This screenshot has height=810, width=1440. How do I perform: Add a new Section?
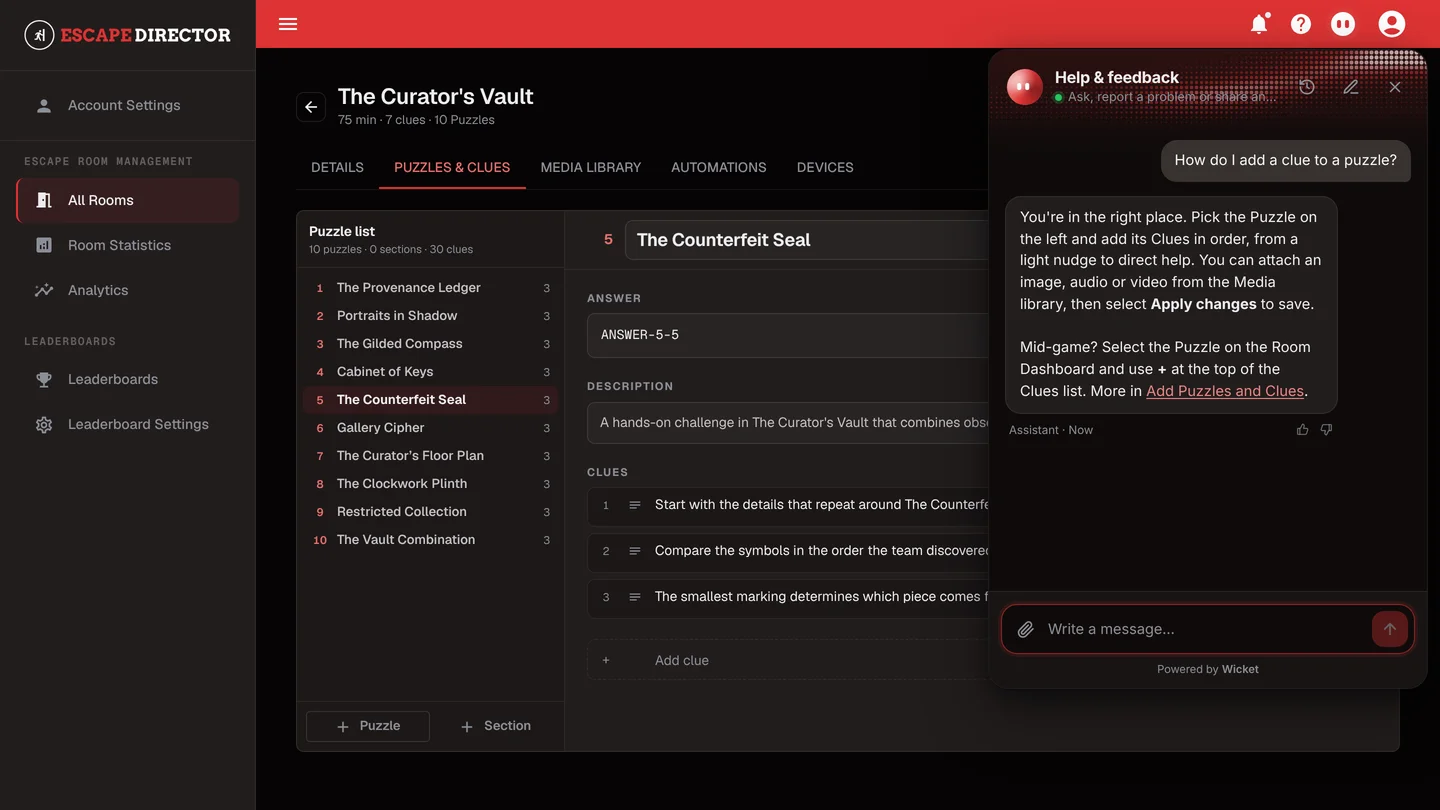point(496,726)
